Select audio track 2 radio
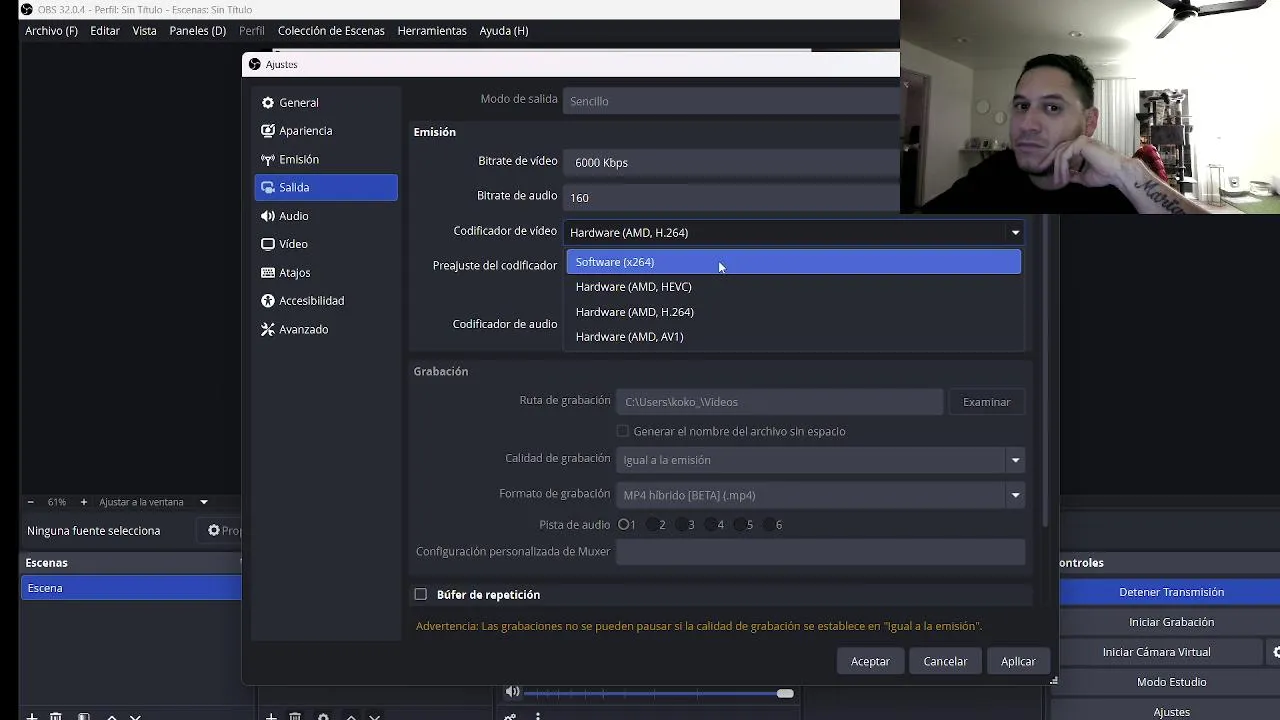Screen dimensions: 1280x720 [x=653, y=525]
